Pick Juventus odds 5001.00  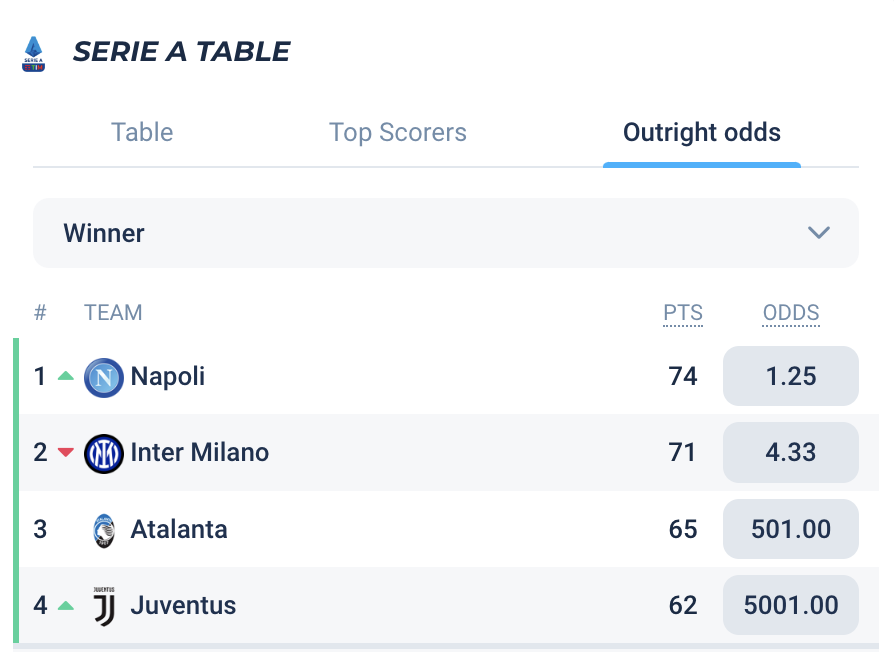pos(791,605)
